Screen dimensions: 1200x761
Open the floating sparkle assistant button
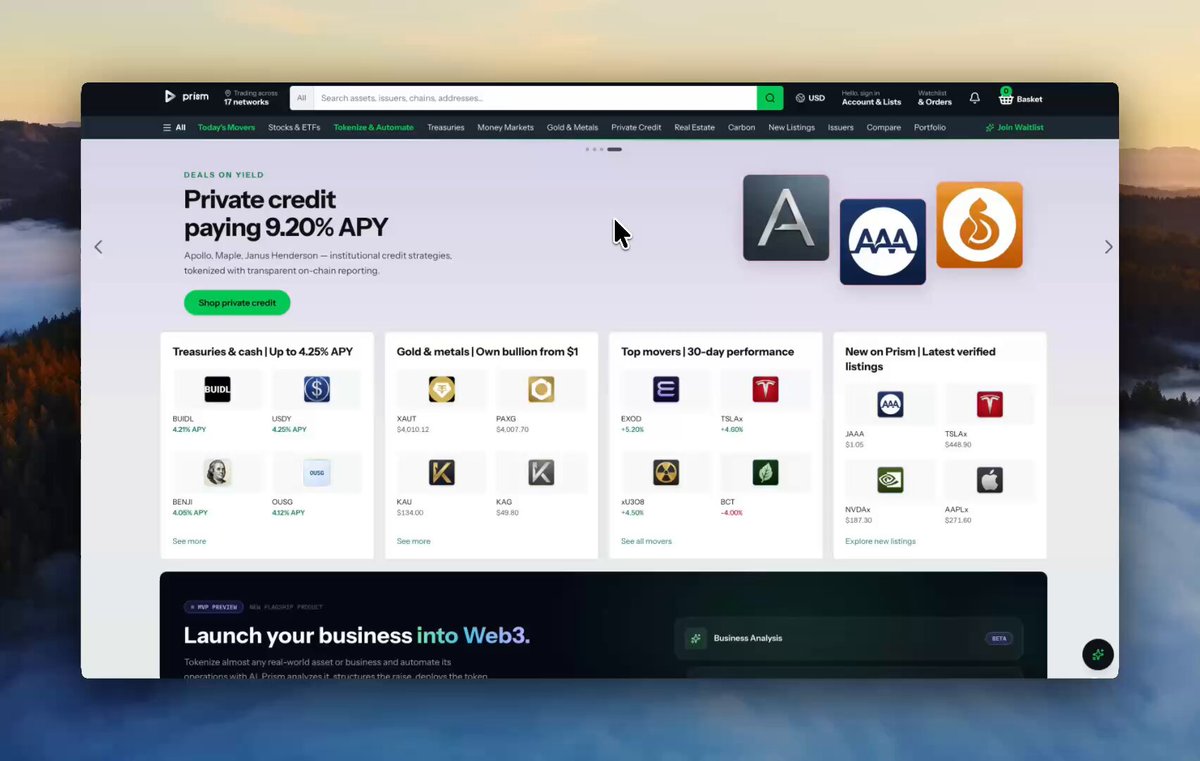click(1098, 654)
